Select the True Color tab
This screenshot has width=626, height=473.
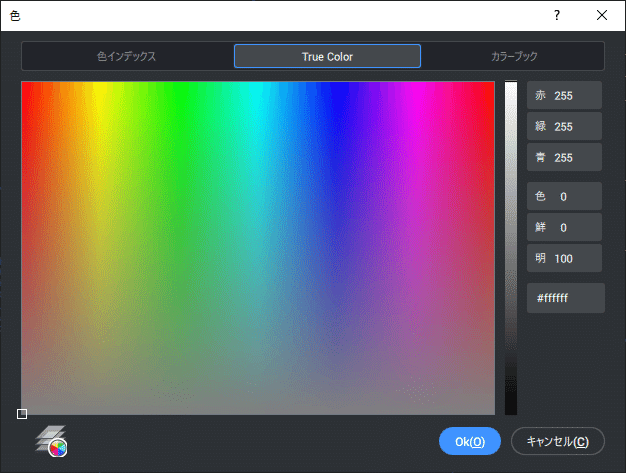pyautogui.click(x=327, y=56)
